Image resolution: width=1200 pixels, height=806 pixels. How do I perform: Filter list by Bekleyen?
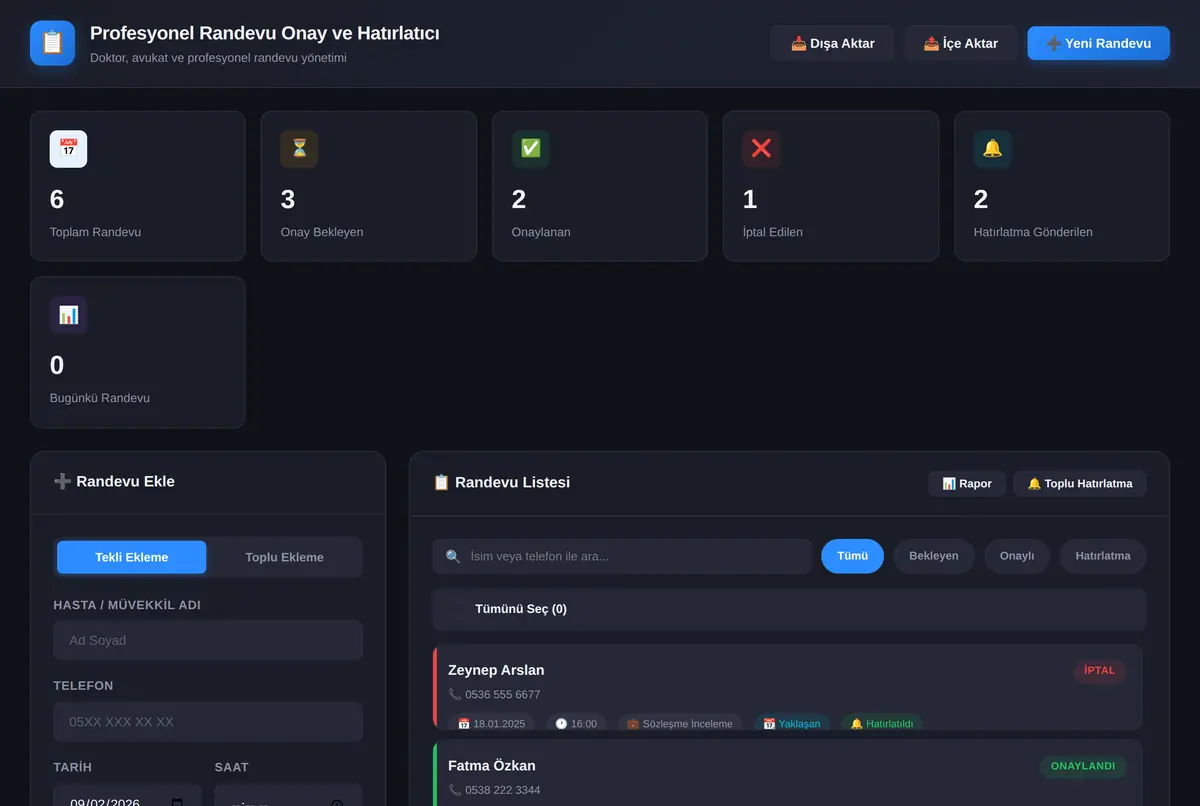pyautogui.click(x=934, y=556)
